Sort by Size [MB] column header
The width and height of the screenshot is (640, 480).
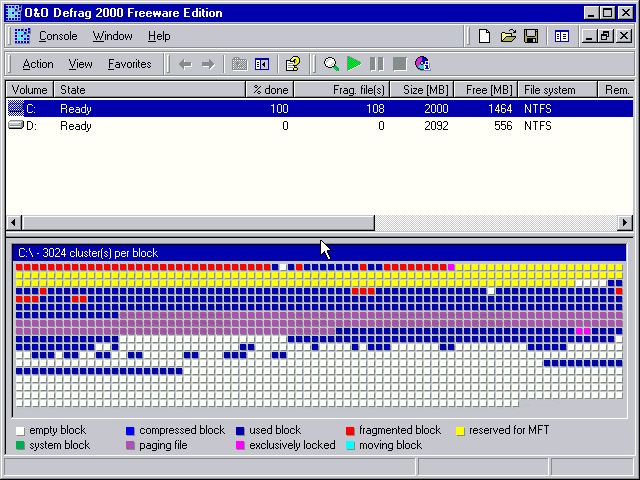[x=422, y=90]
